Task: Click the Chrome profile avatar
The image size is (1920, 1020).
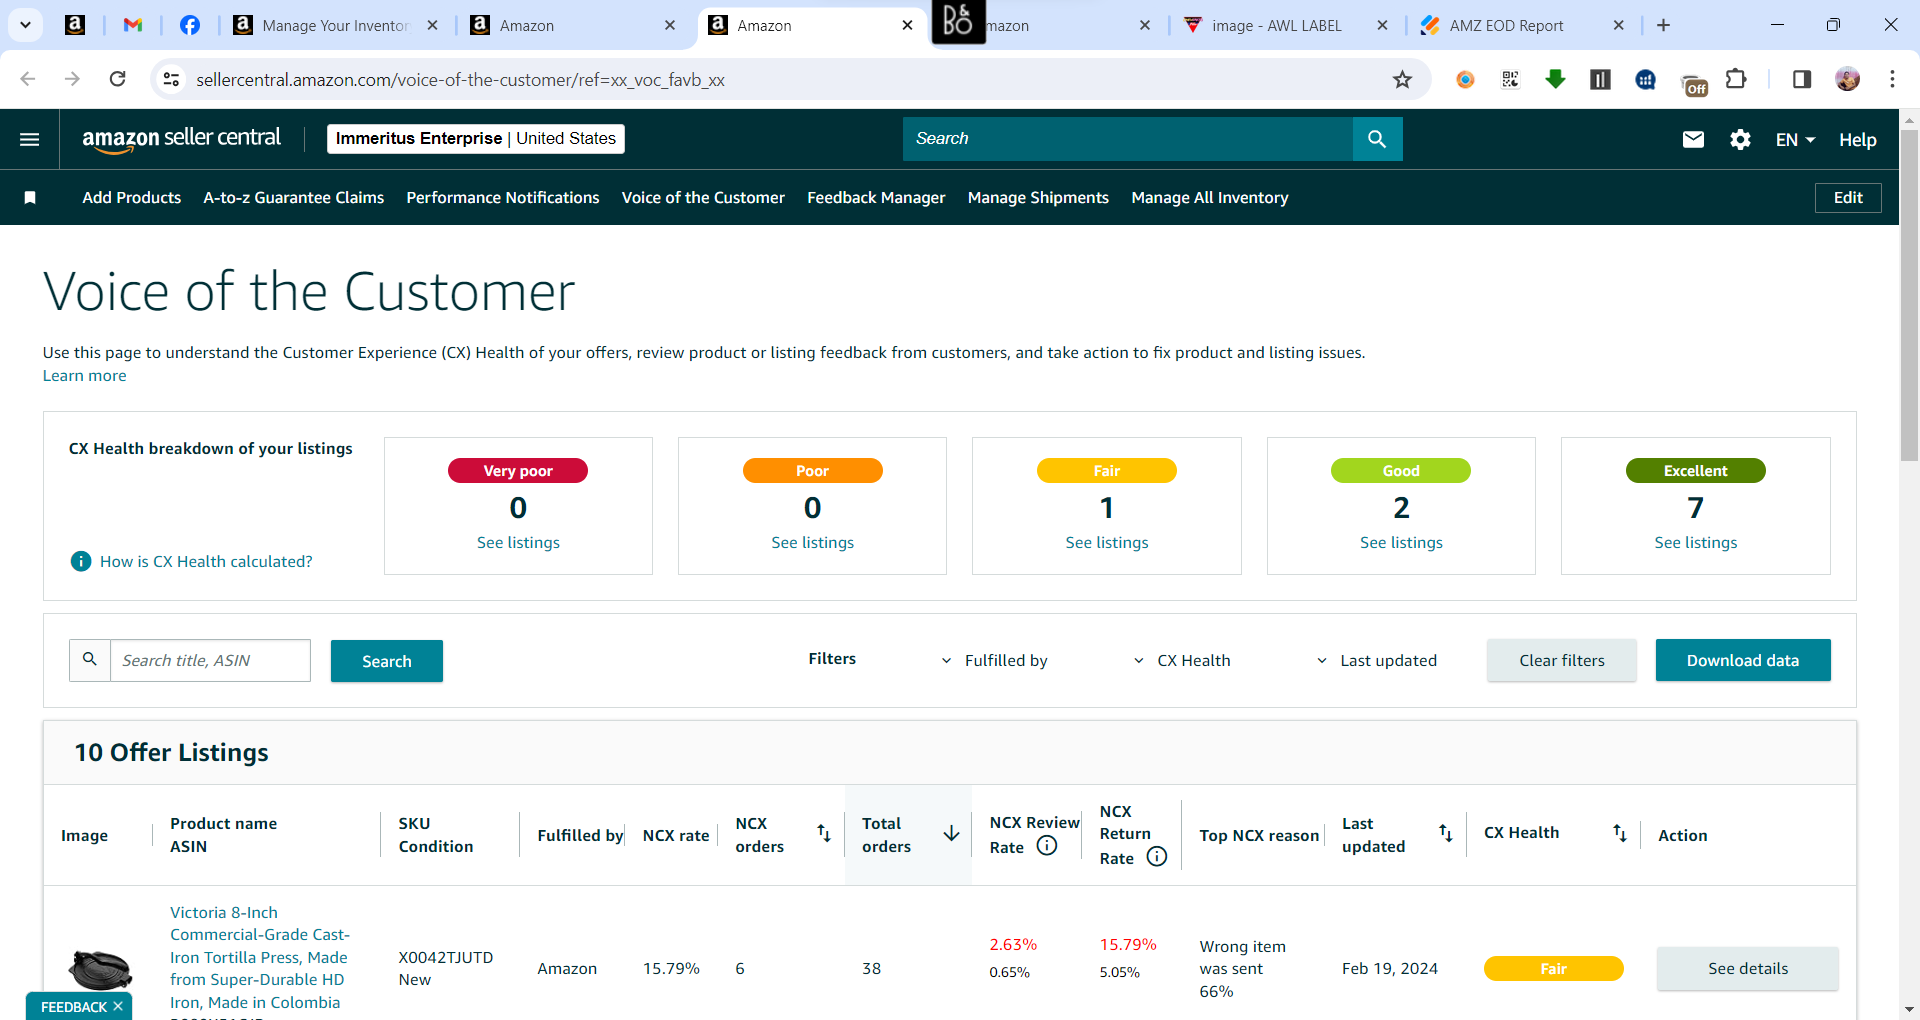Action: pos(1847,79)
